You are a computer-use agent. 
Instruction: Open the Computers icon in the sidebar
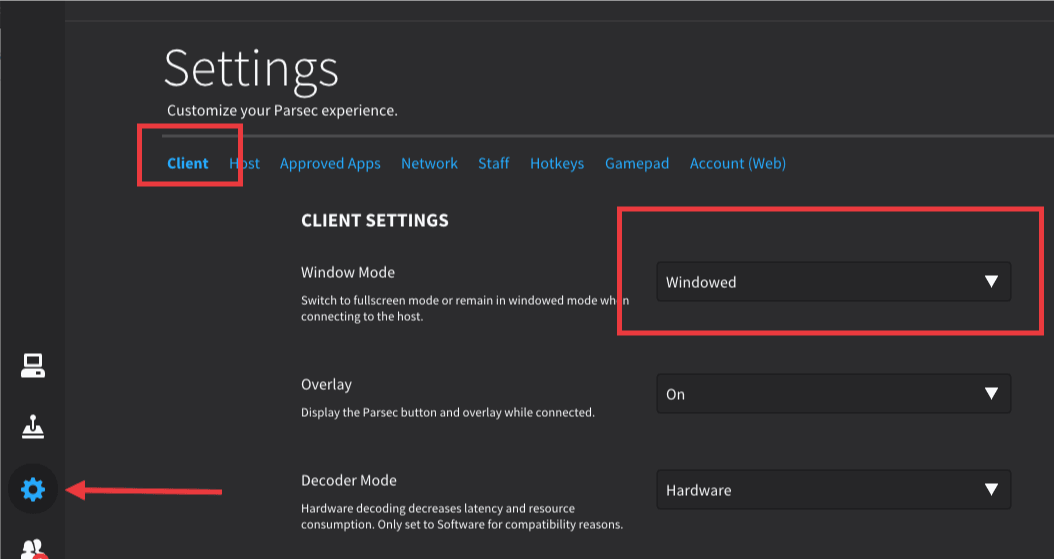pos(33,366)
